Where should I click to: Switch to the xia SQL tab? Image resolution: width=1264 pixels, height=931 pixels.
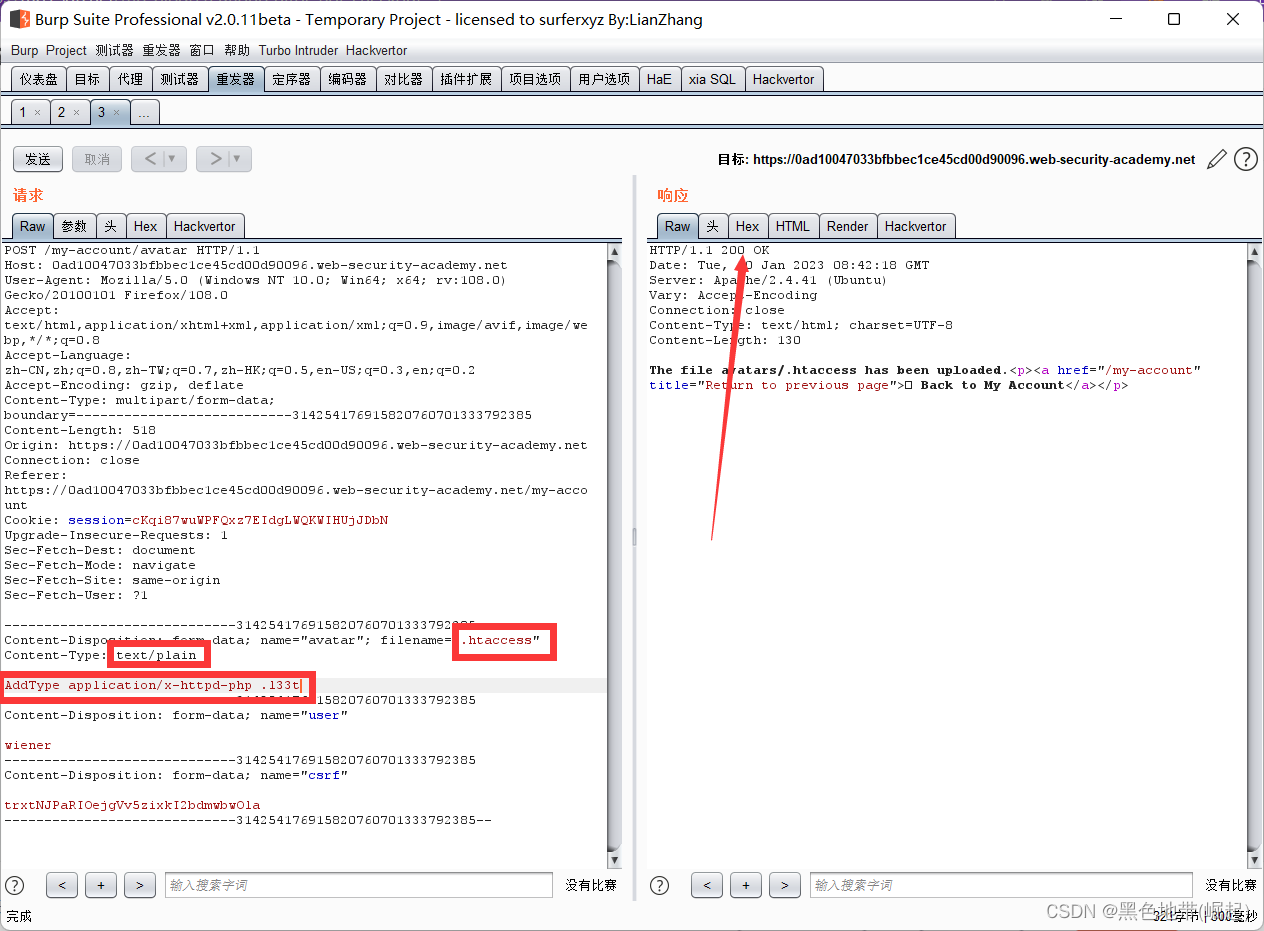pyautogui.click(x=712, y=79)
